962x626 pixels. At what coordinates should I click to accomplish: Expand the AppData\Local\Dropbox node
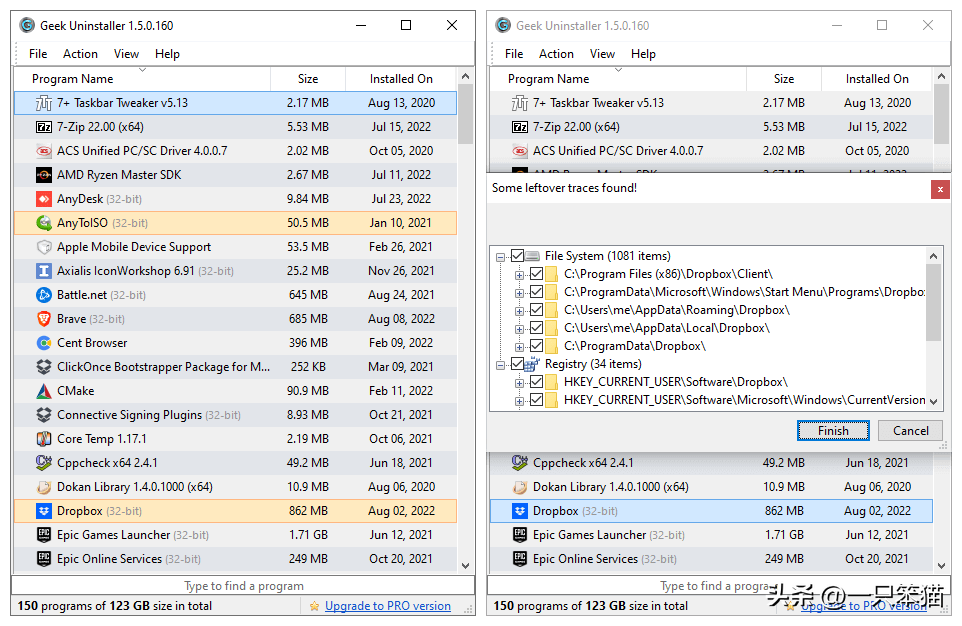click(x=520, y=329)
